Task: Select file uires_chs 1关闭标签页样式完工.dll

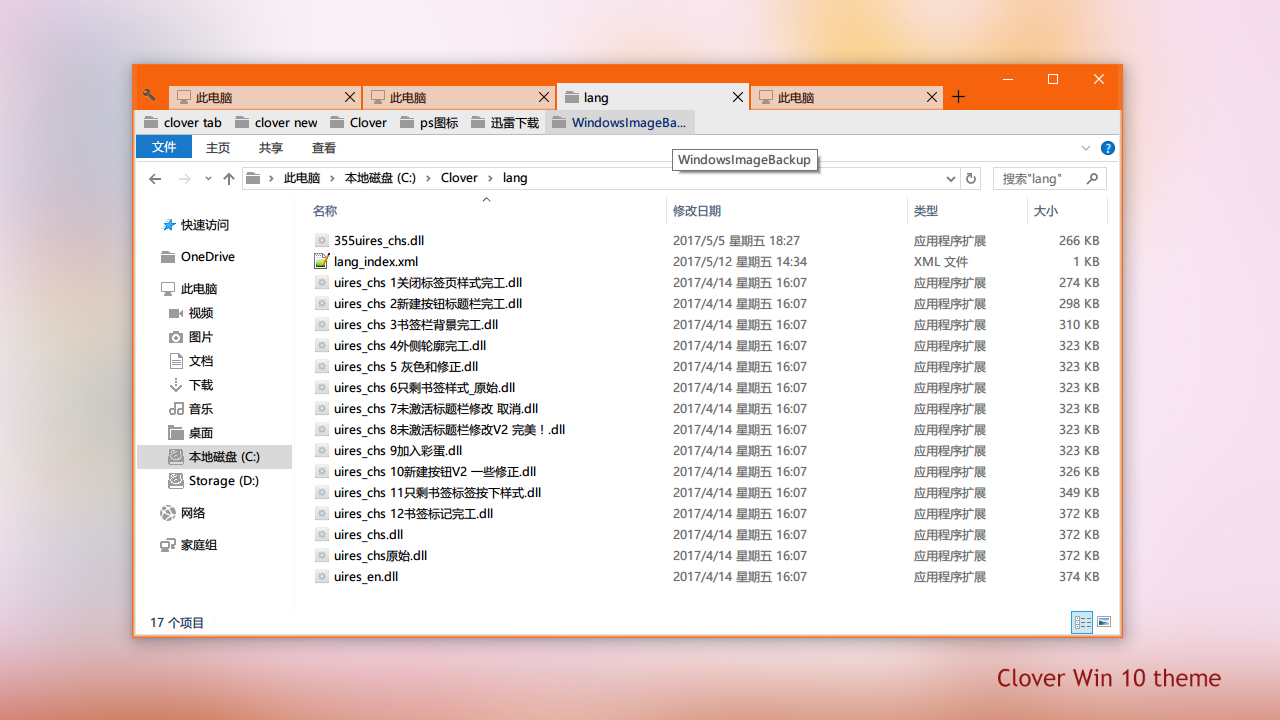Action: coord(428,283)
